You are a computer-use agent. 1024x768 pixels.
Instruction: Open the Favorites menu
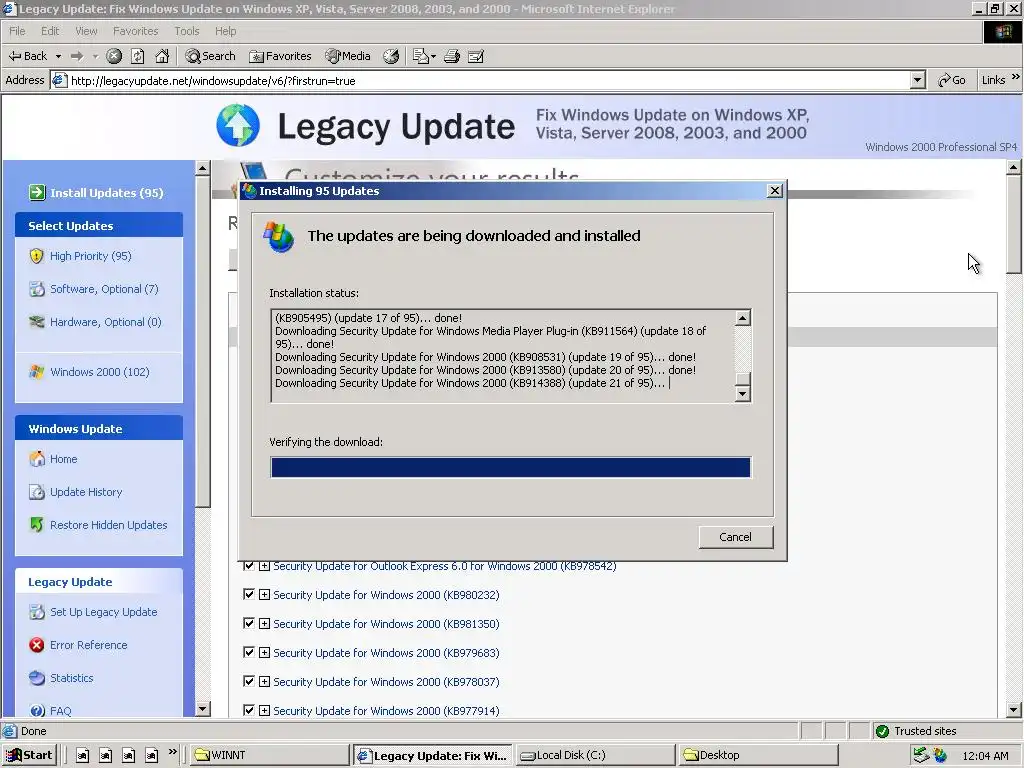[135, 31]
